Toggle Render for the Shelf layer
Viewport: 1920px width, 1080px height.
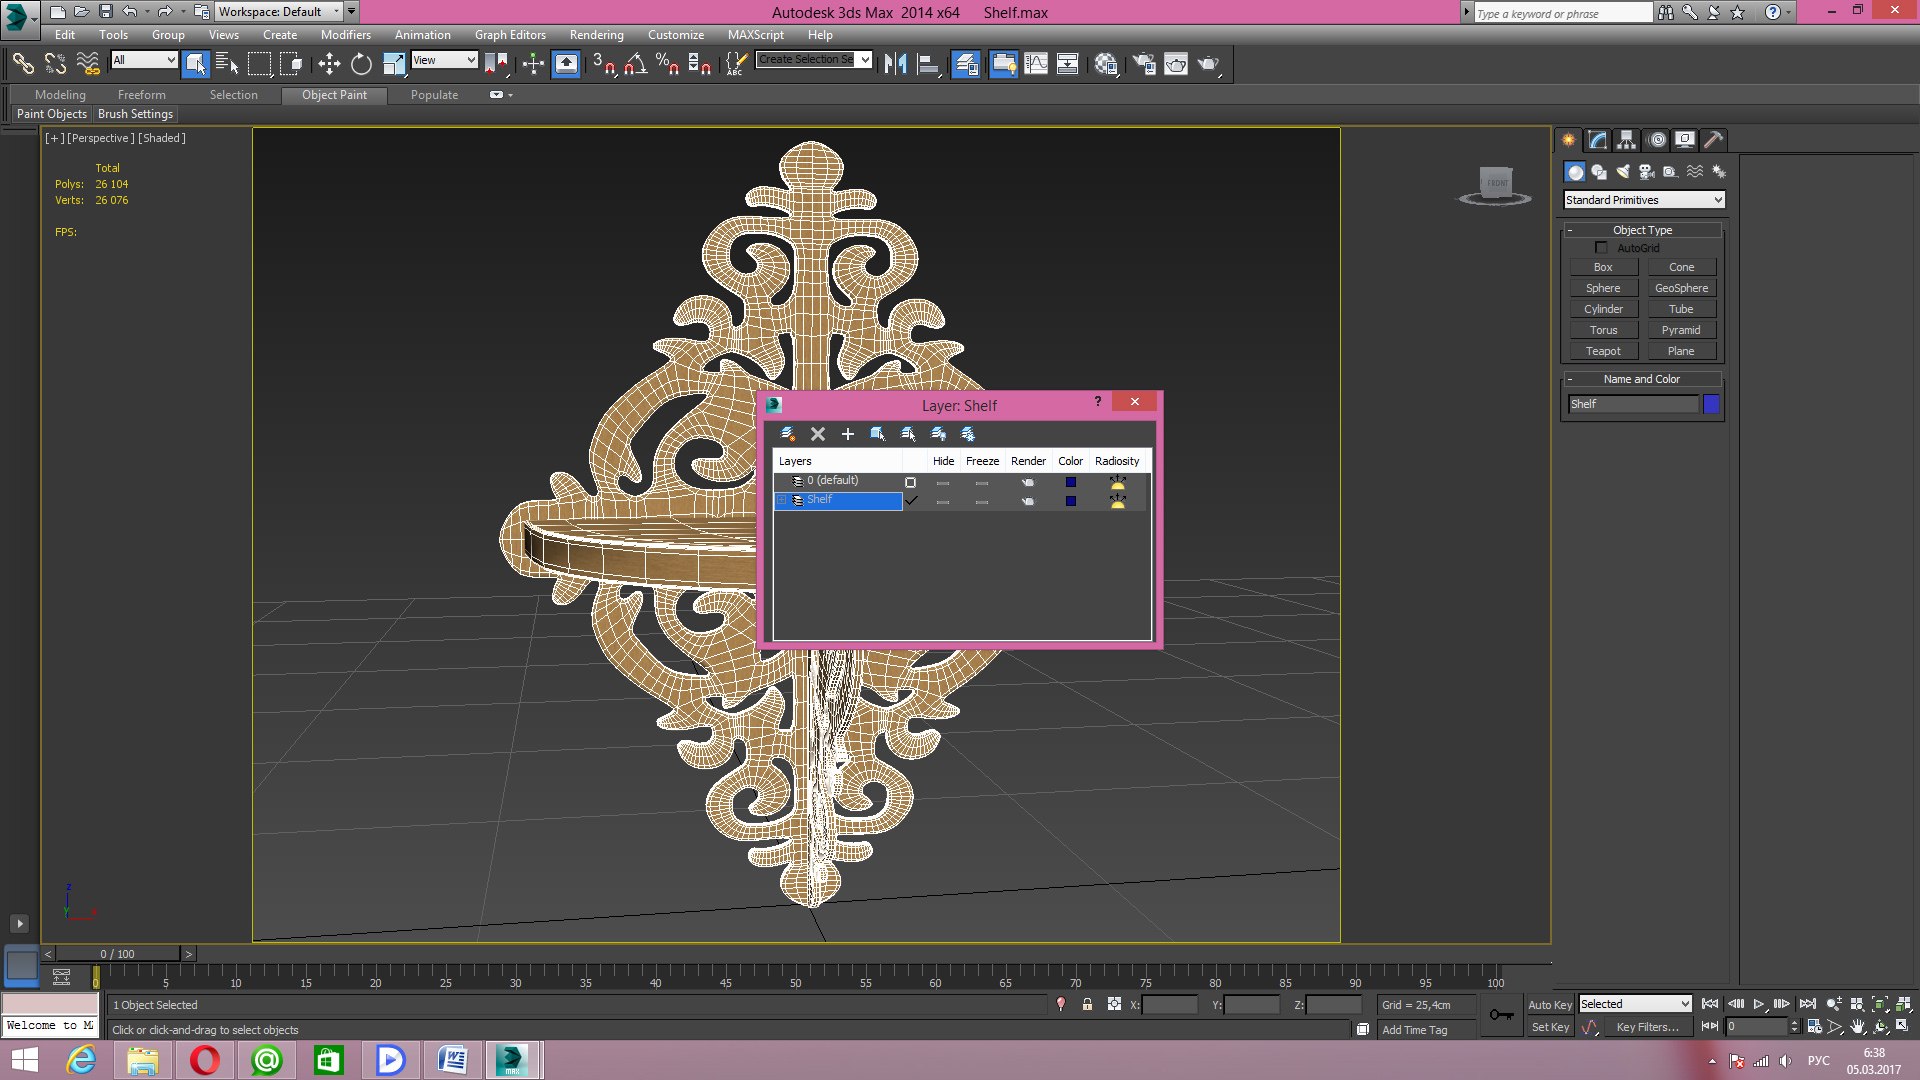(1028, 501)
